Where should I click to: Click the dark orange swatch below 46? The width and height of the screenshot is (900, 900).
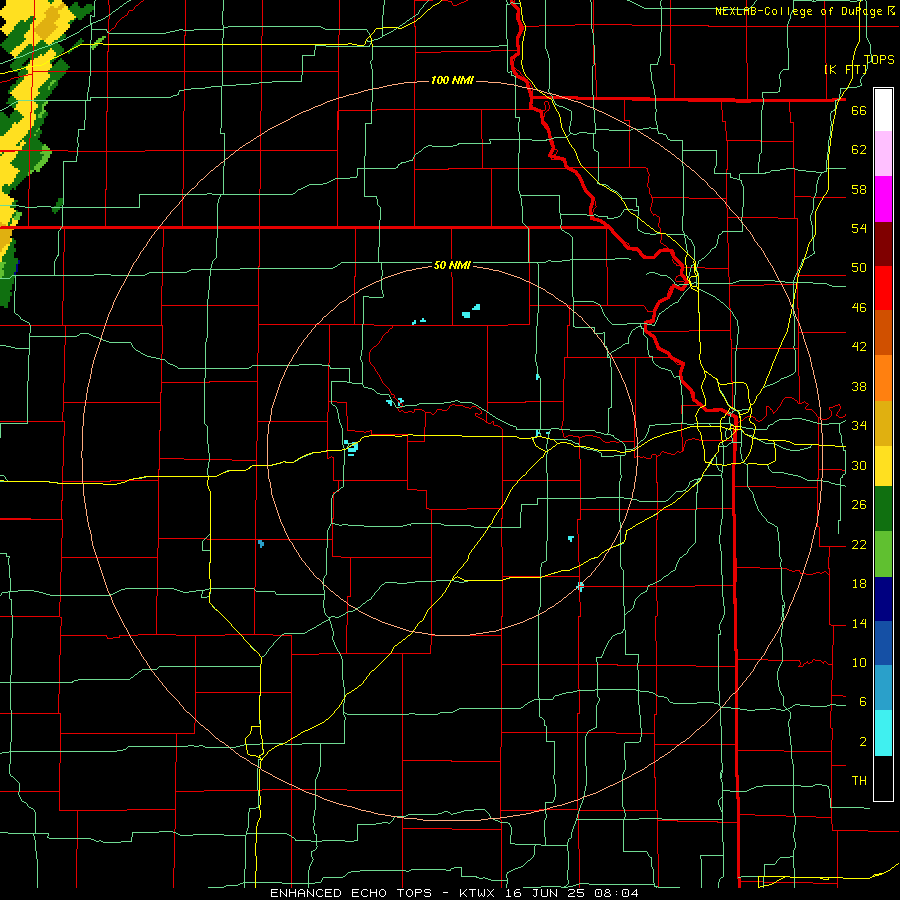pos(883,333)
